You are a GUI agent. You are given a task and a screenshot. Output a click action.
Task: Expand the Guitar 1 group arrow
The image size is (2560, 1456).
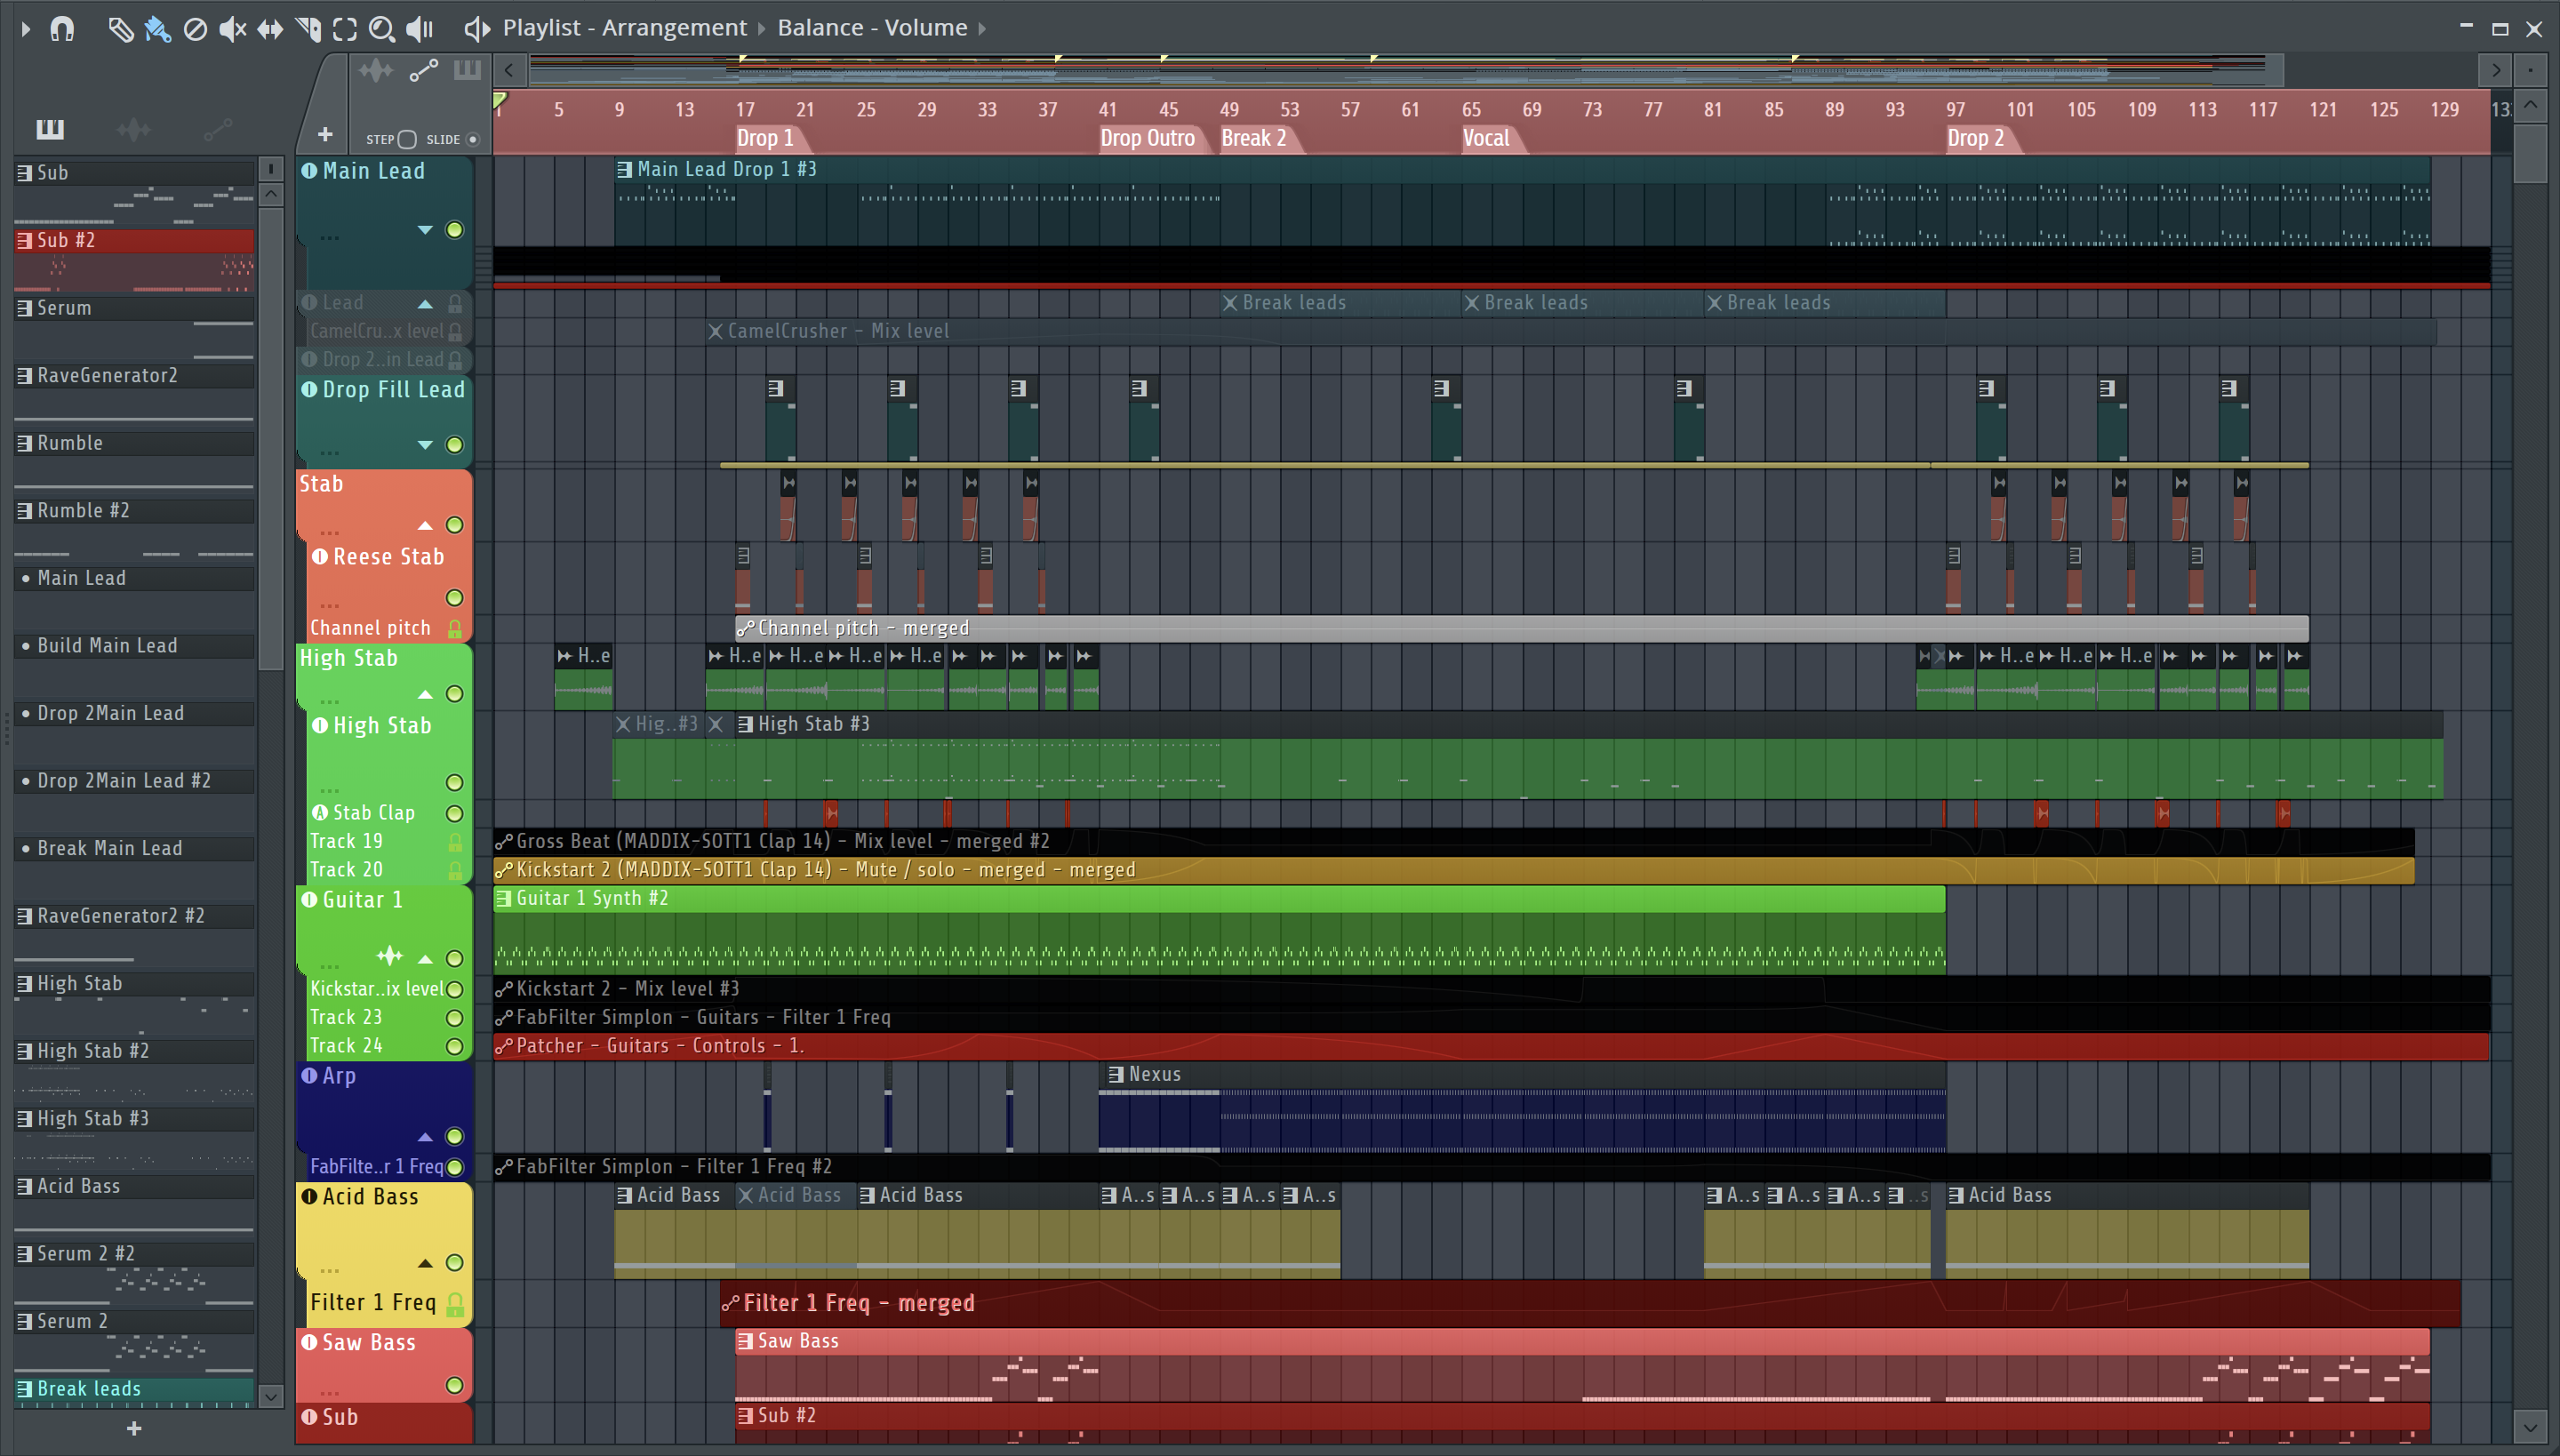click(x=425, y=959)
